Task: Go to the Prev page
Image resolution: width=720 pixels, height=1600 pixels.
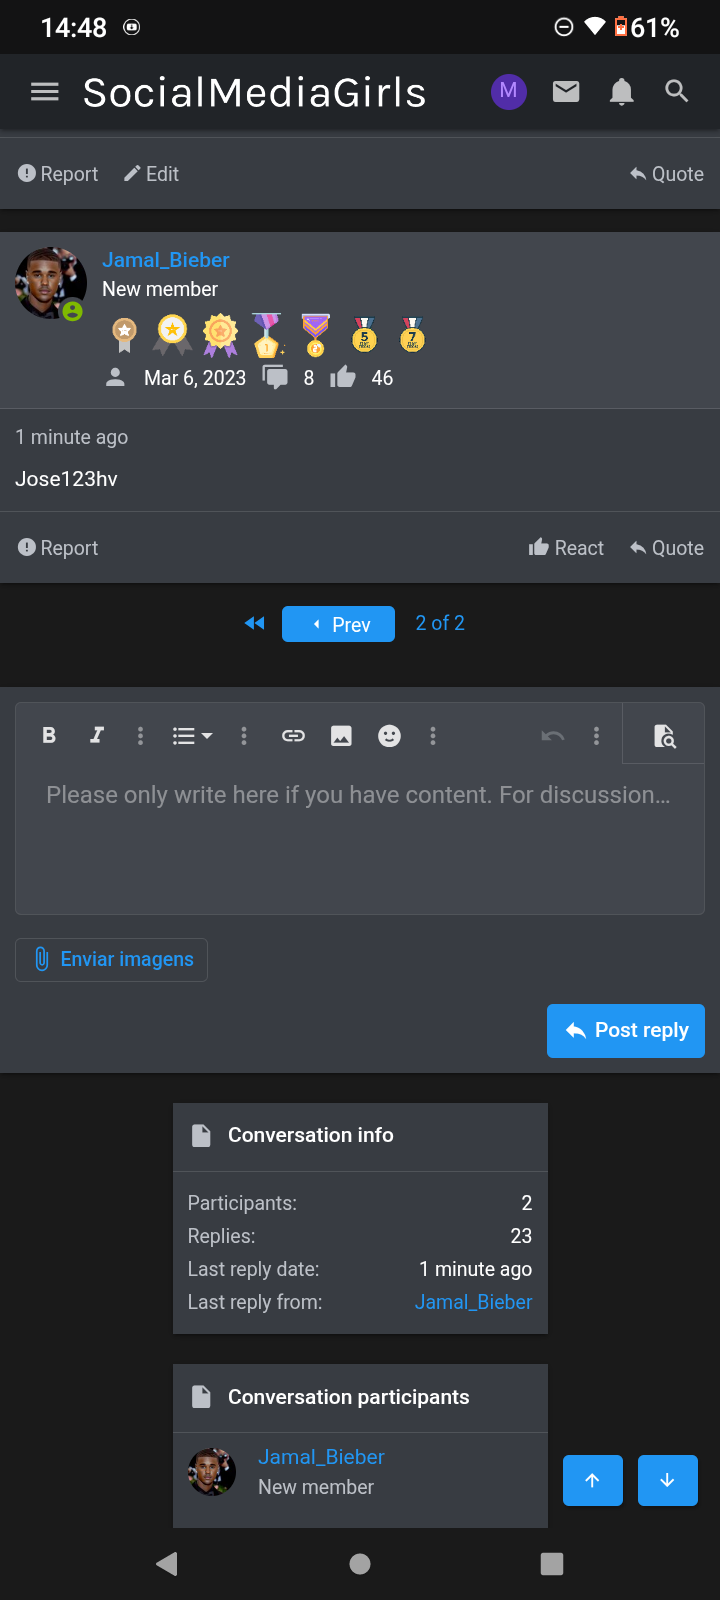Action: click(338, 624)
